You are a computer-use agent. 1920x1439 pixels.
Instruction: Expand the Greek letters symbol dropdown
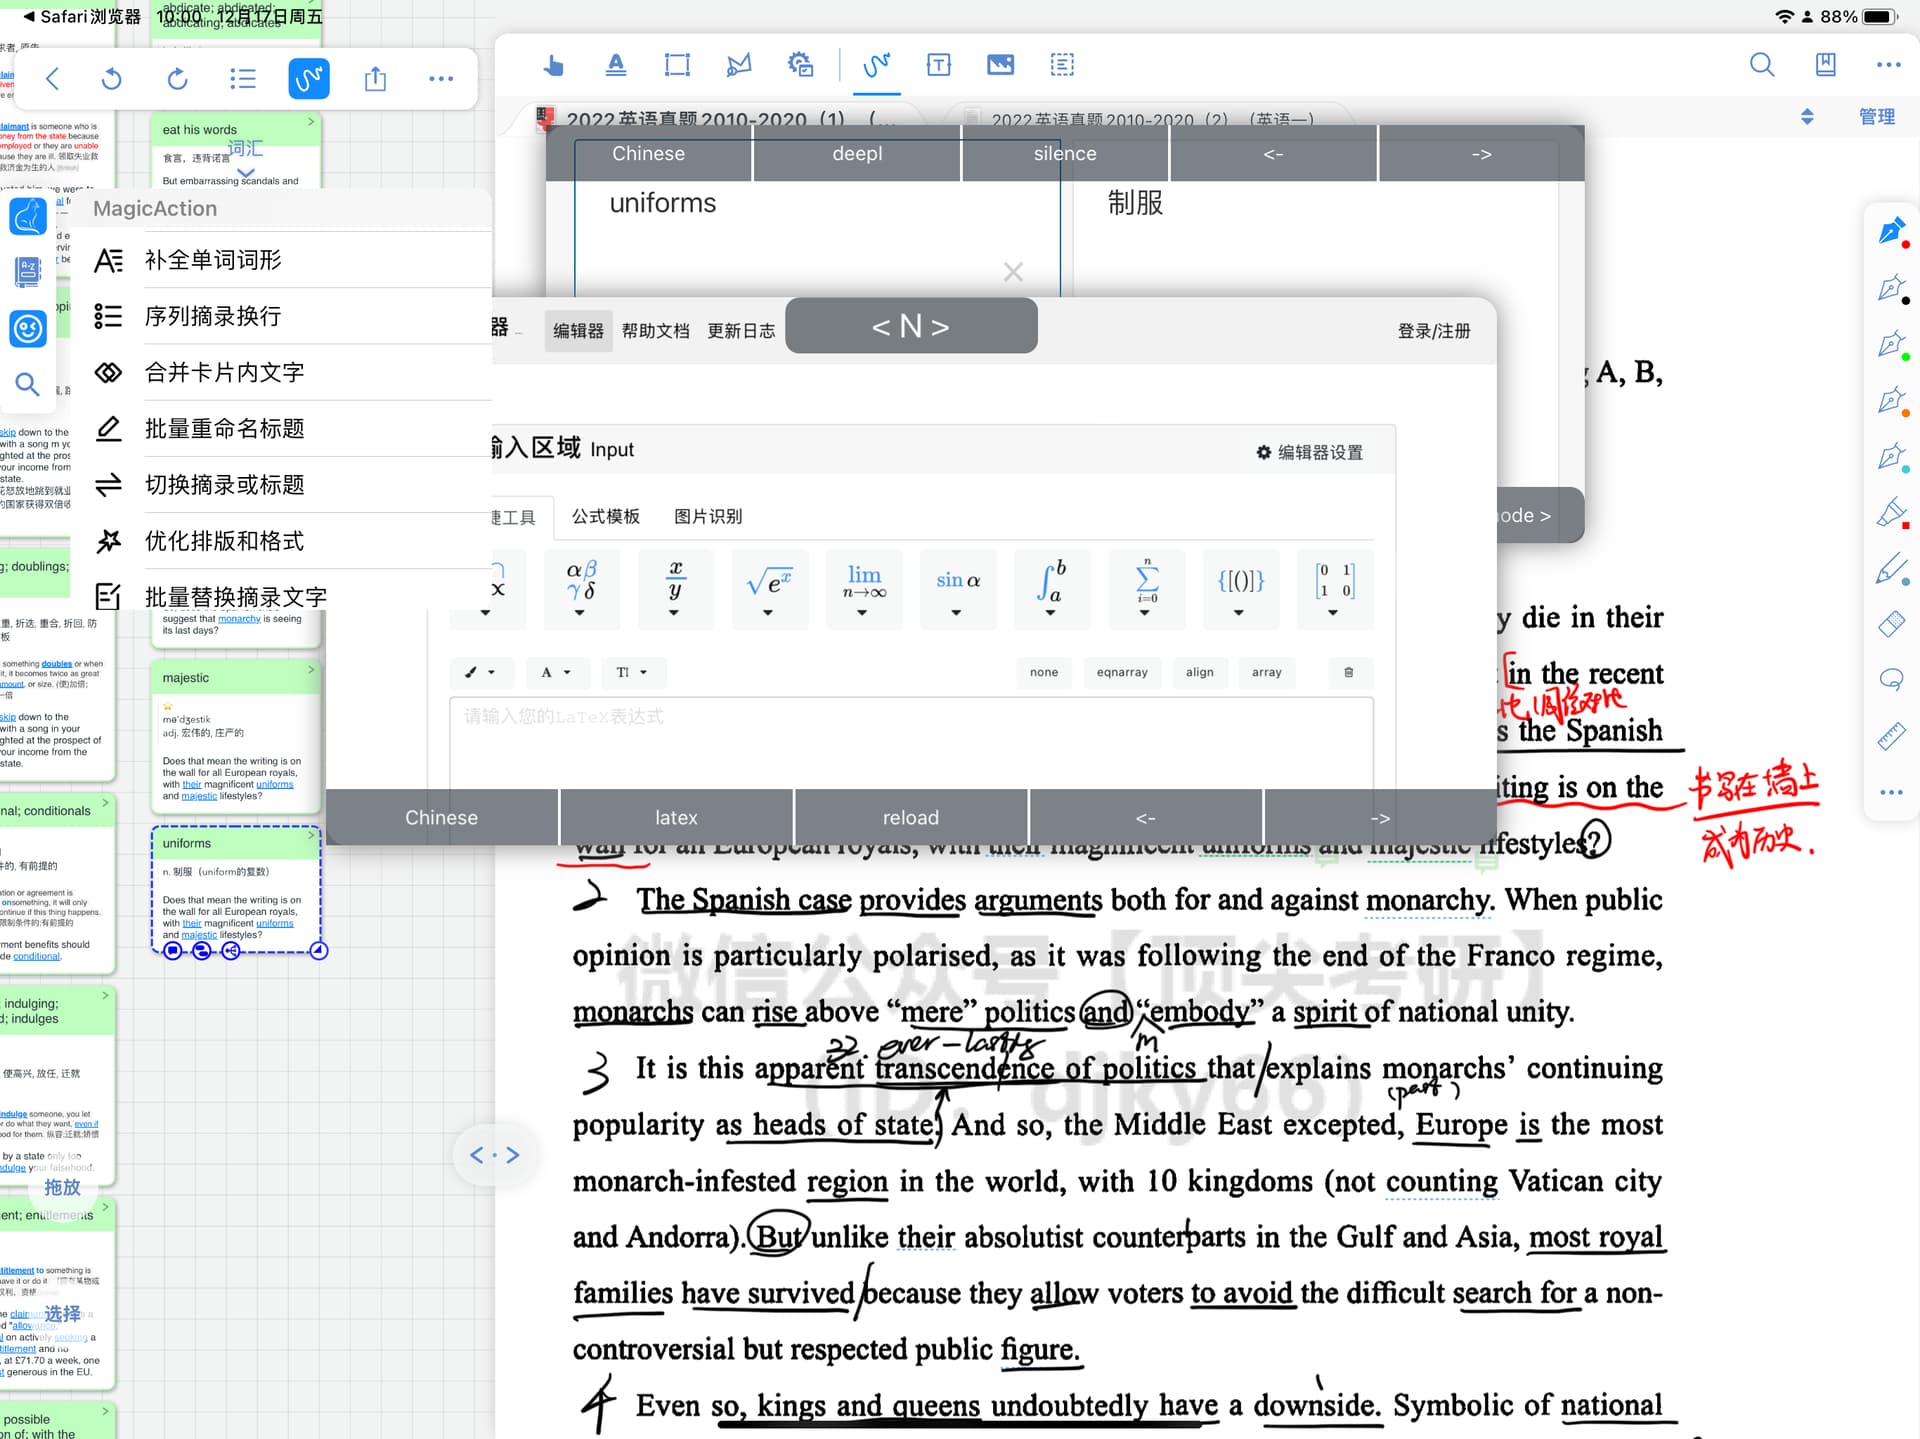click(x=581, y=588)
